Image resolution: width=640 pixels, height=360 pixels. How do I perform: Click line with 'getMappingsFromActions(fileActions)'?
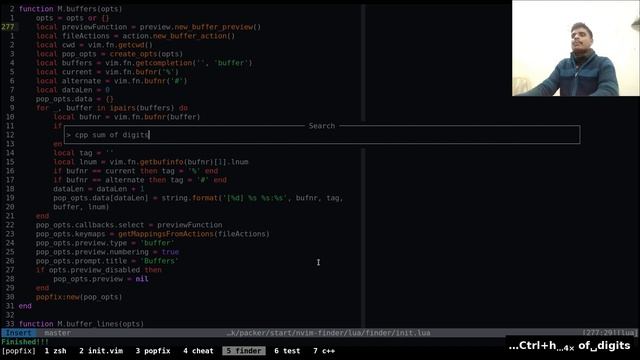[x=153, y=233]
